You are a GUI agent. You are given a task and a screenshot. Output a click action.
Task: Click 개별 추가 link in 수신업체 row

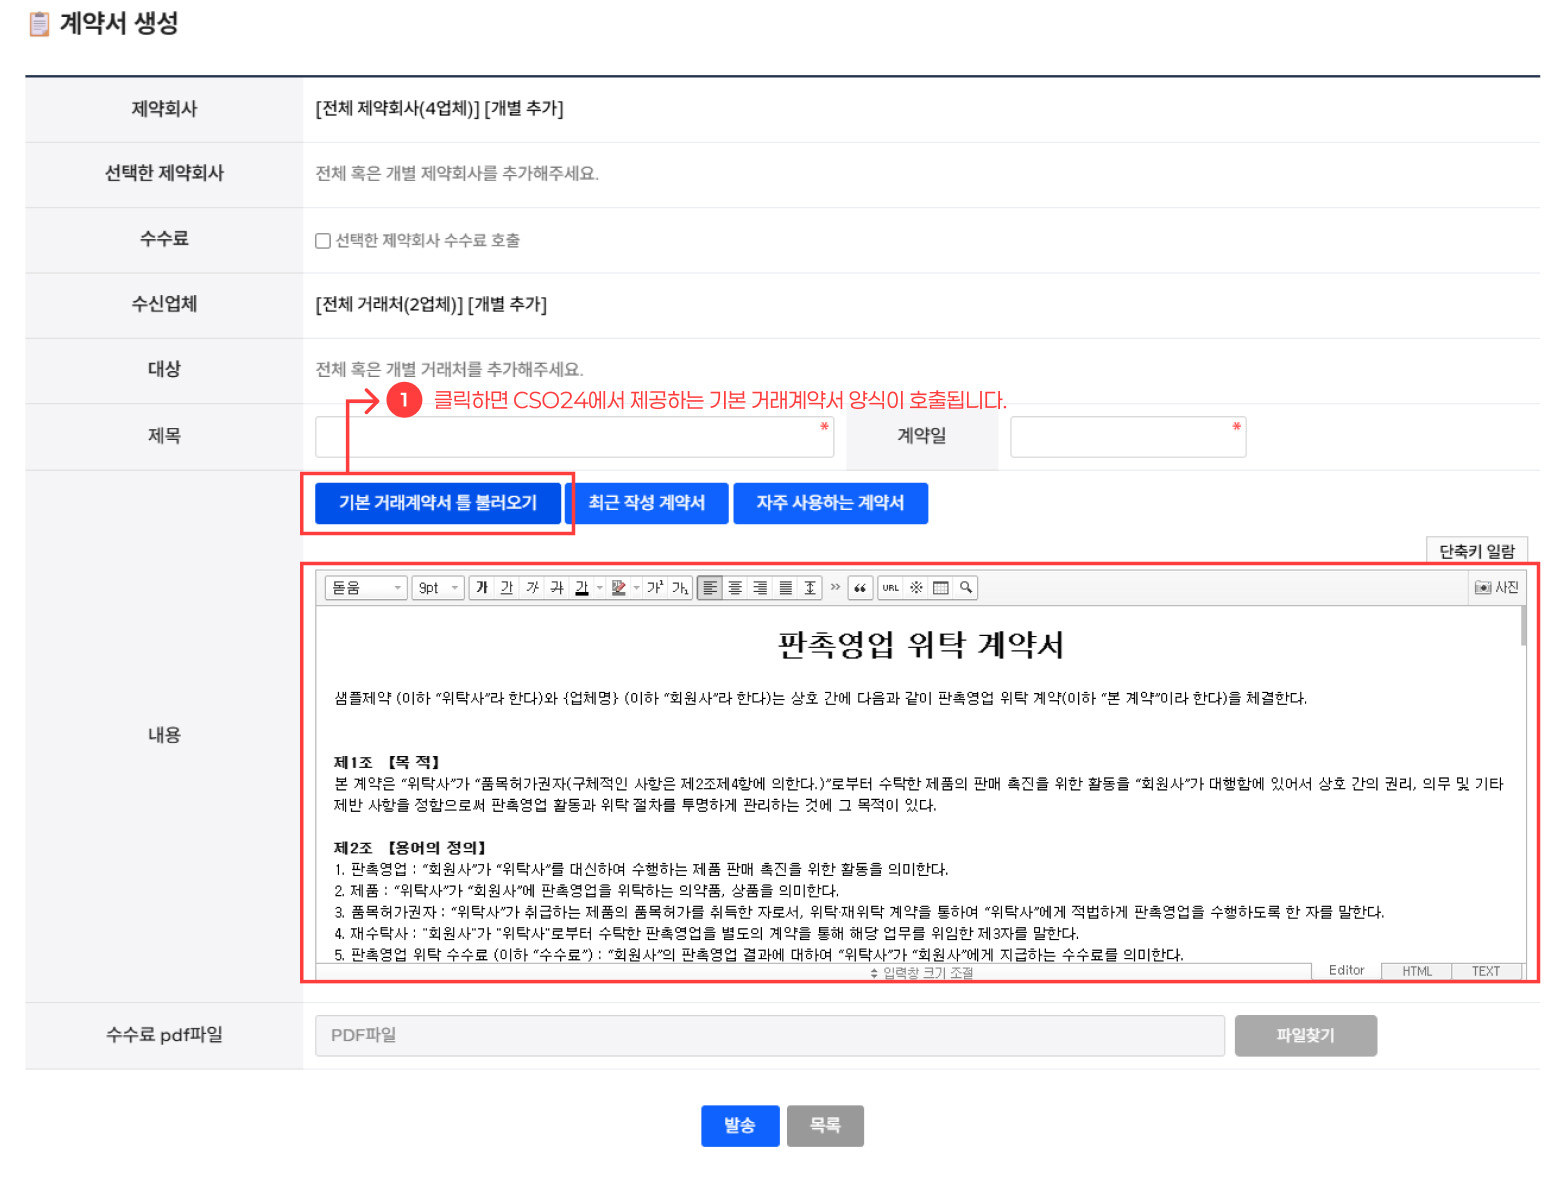point(507,304)
